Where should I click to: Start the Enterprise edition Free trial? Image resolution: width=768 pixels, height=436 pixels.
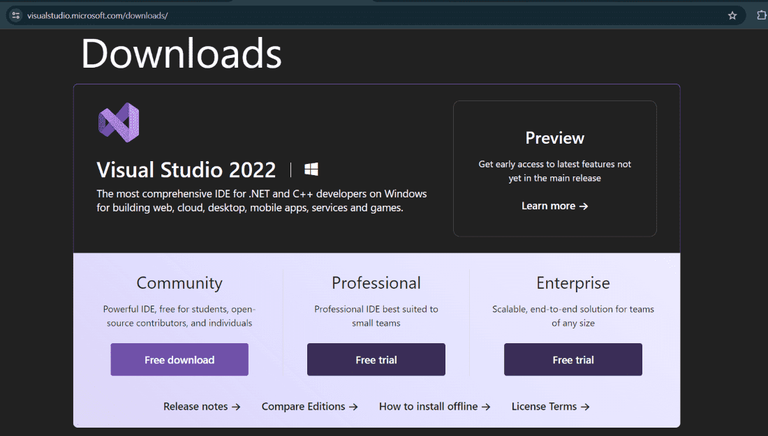[573, 360]
